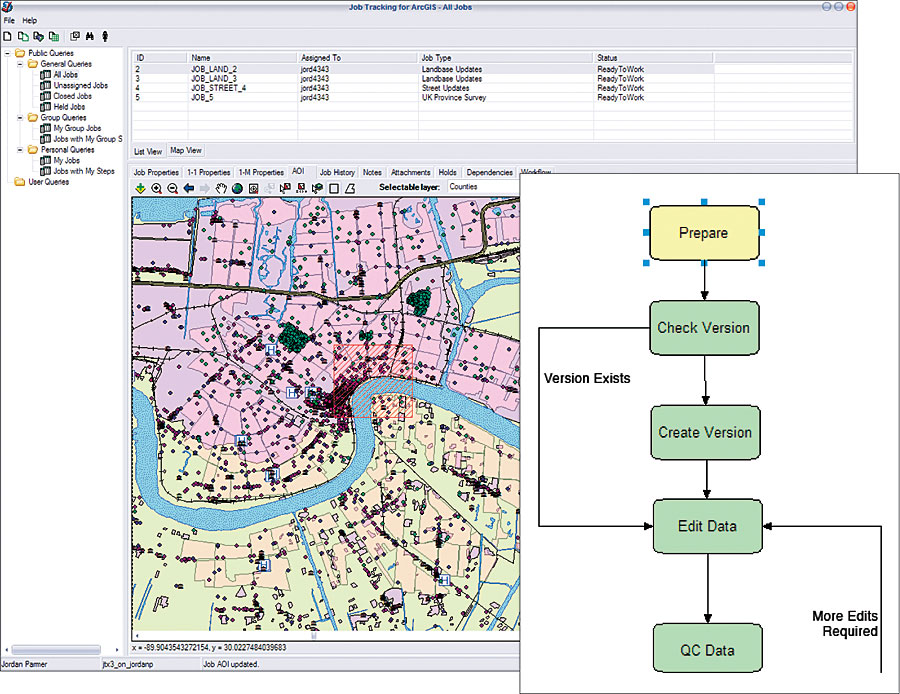The height and width of the screenshot is (694, 900).
Task: Select Jobs with My Steps query
Action: coord(84,171)
